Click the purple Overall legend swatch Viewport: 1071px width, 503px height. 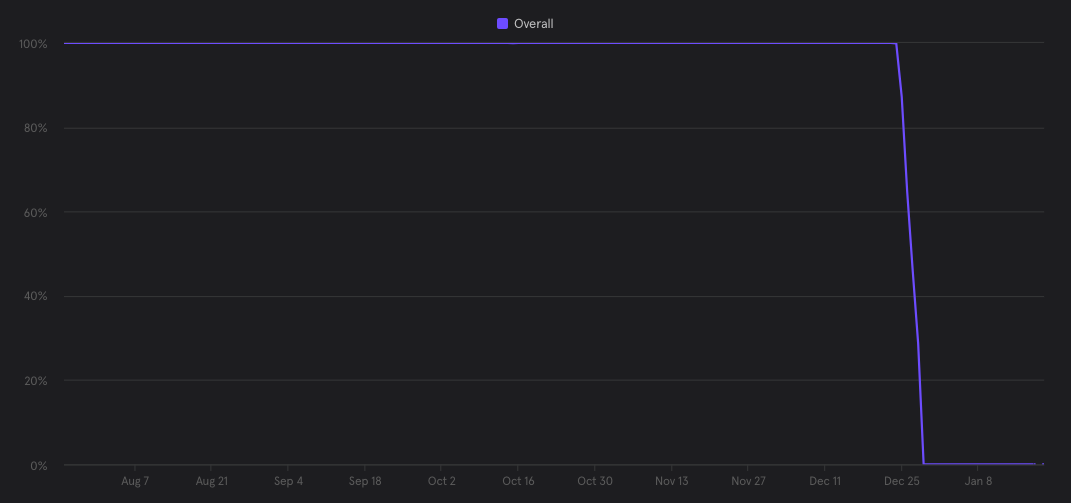coord(502,24)
